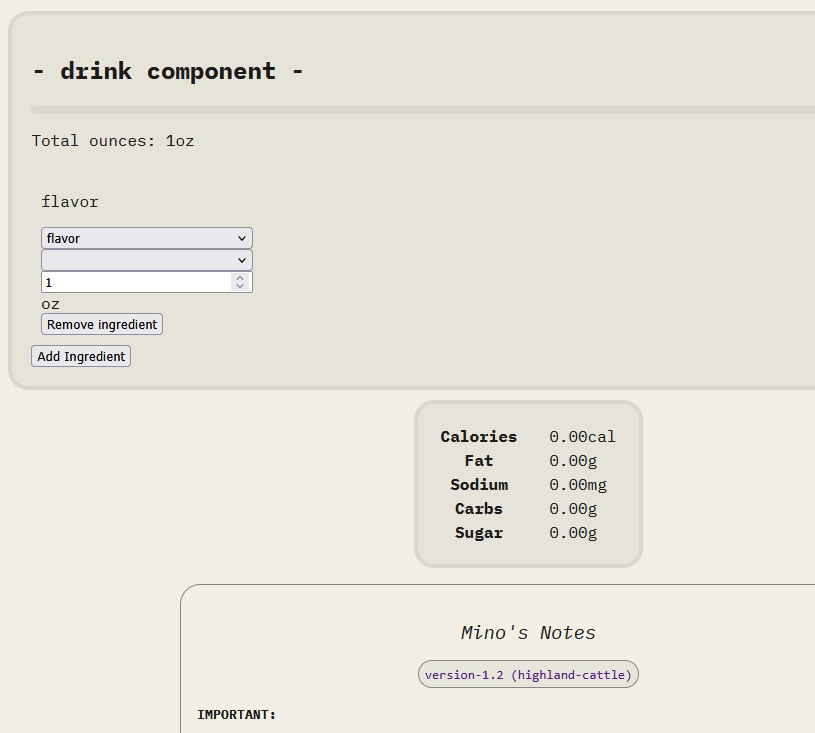The image size is (815, 733).
Task: Click the Calories value 0.00cal
Action: coord(582,437)
